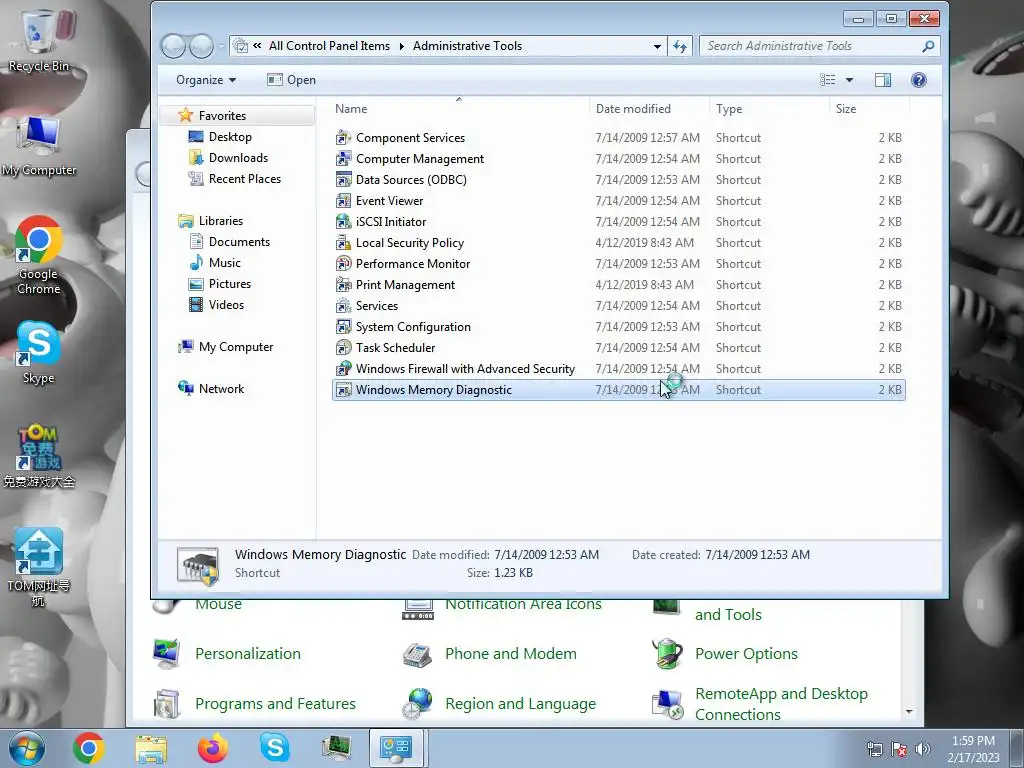The image size is (1024, 768).
Task: Click the Start button orb
Action: [27, 748]
